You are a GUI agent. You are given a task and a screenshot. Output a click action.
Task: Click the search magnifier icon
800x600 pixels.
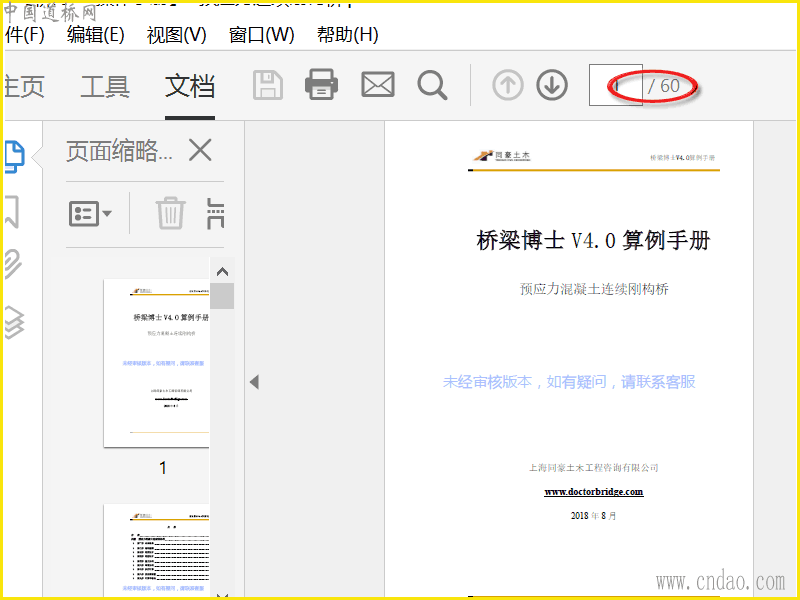(x=432, y=85)
